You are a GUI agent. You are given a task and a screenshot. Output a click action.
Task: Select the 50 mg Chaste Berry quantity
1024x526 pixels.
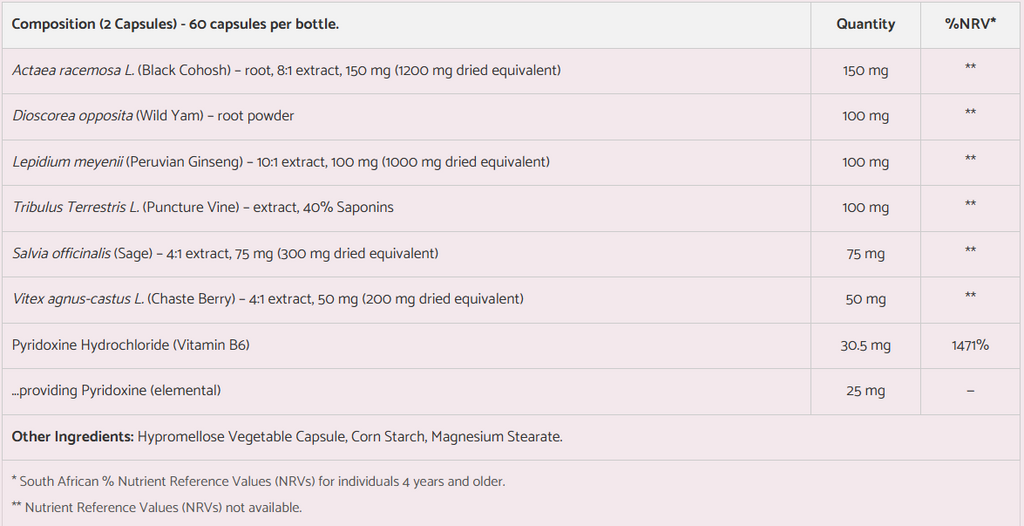click(865, 300)
